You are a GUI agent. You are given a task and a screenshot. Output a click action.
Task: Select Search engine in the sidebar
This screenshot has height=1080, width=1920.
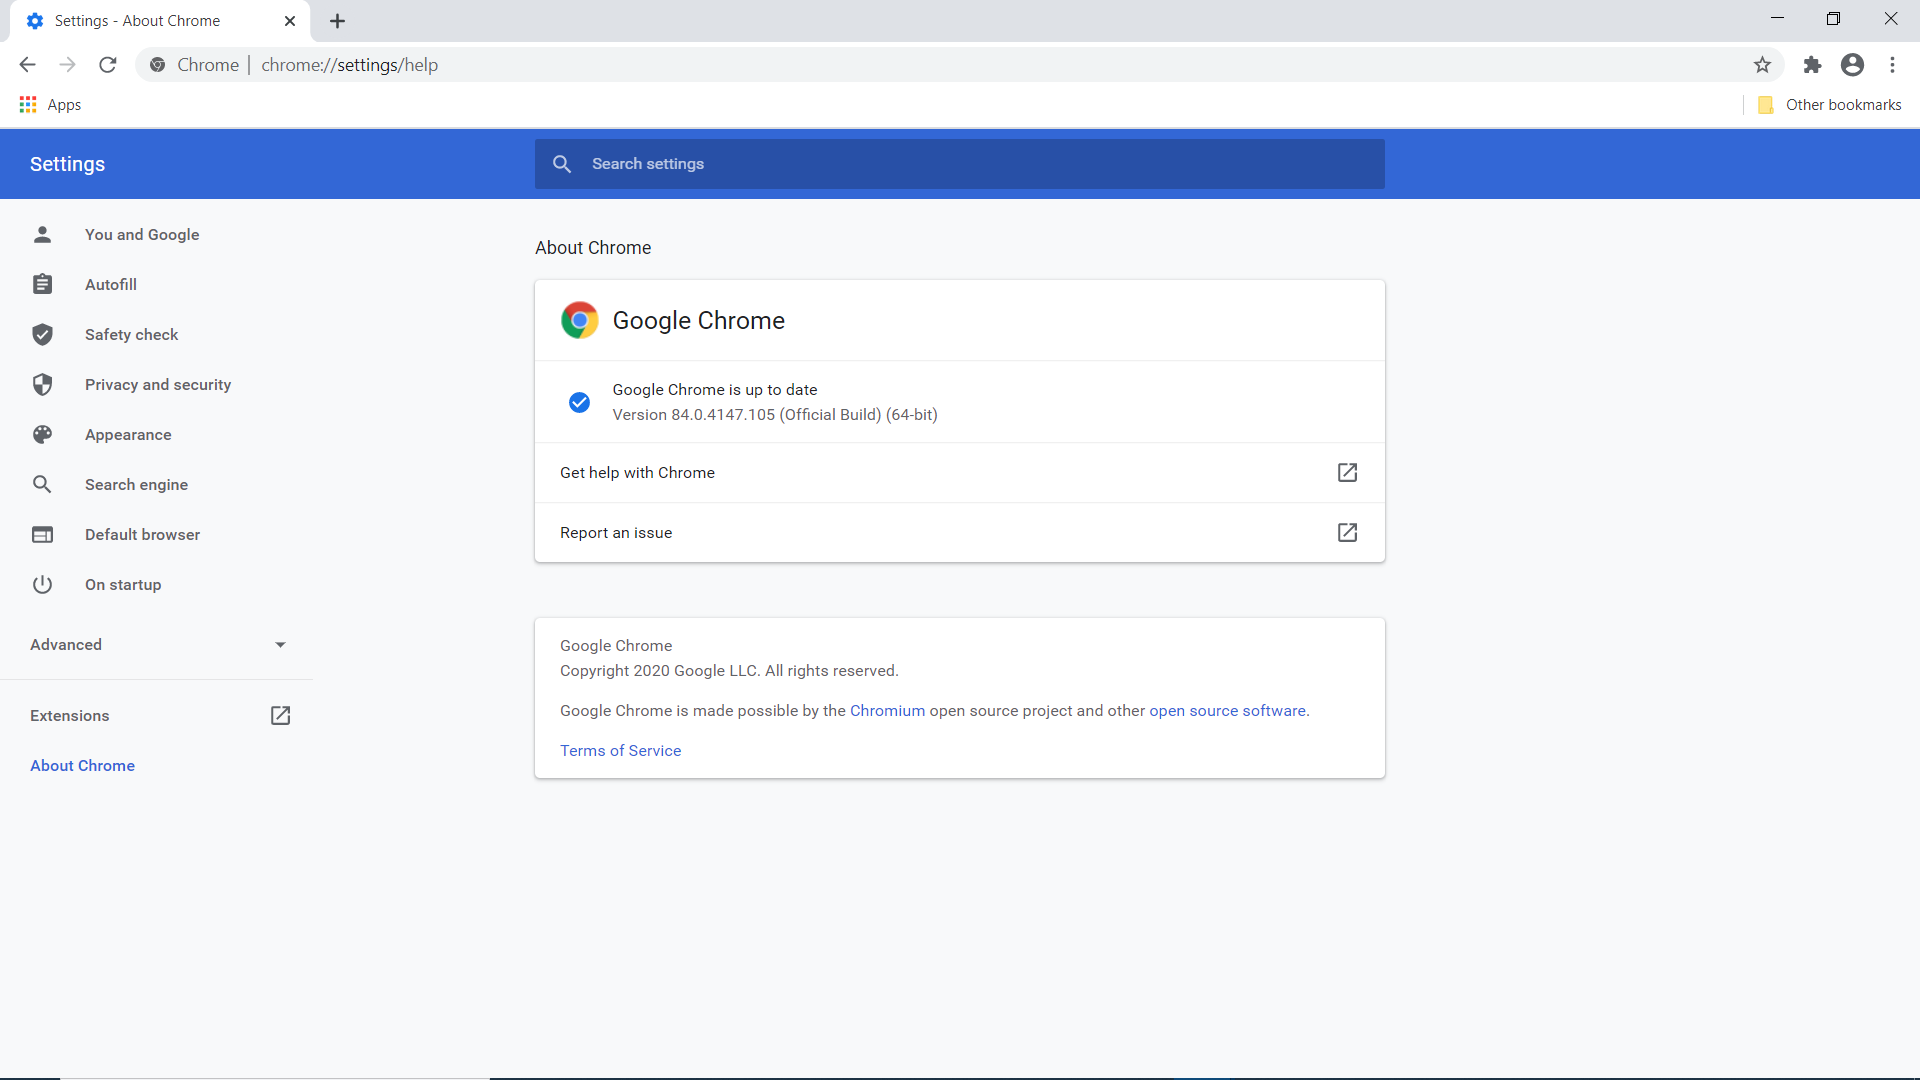(x=136, y=484)
